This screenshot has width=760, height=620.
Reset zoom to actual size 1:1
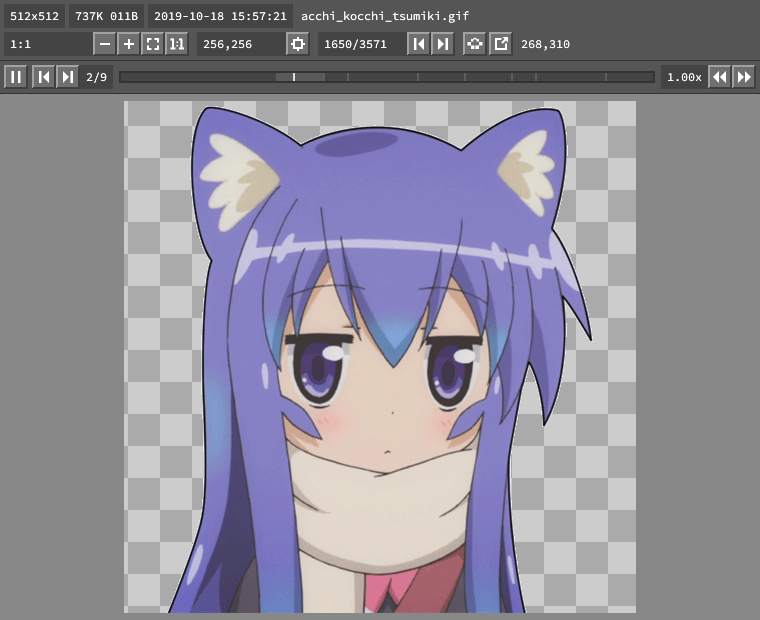176,44
